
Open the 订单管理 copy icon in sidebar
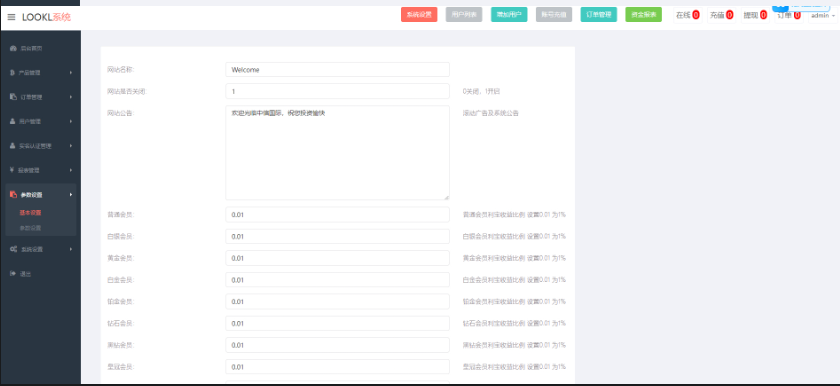[x=13, y=97]
